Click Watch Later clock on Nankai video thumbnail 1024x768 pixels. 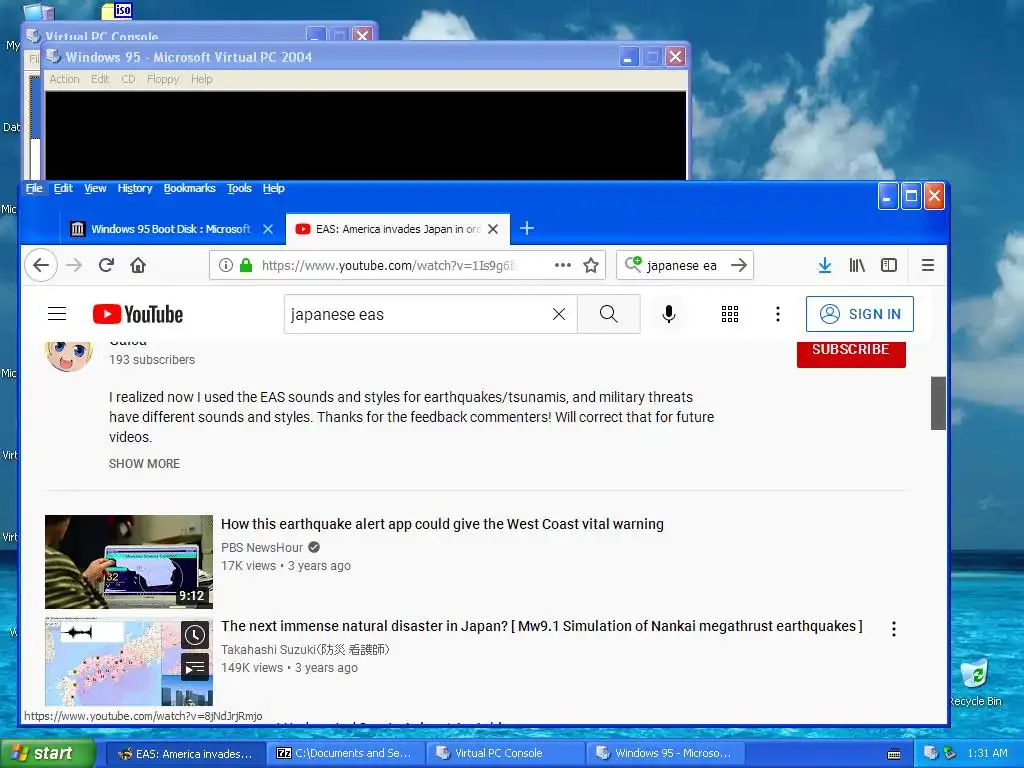point(195,635)
